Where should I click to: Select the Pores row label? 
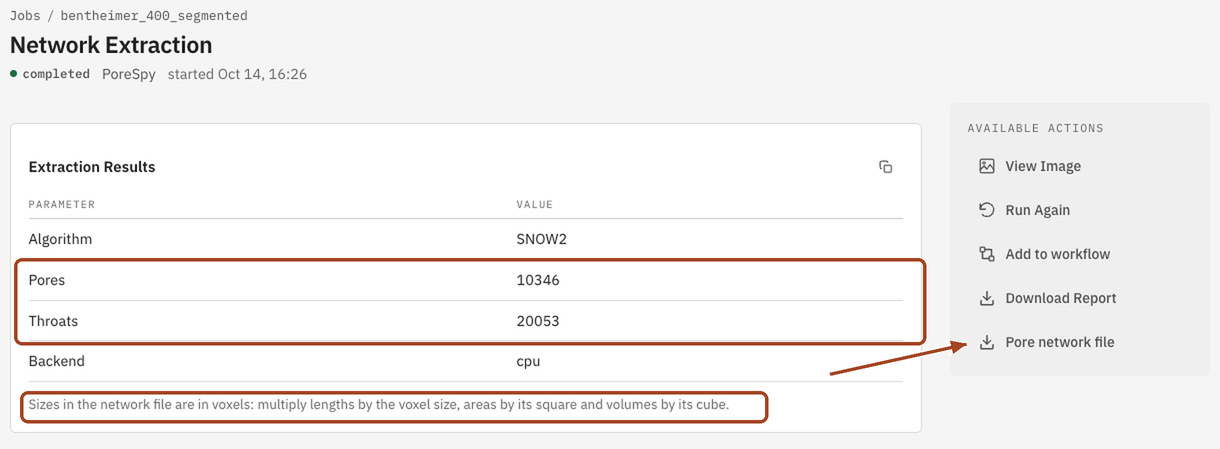click(47, 280)
